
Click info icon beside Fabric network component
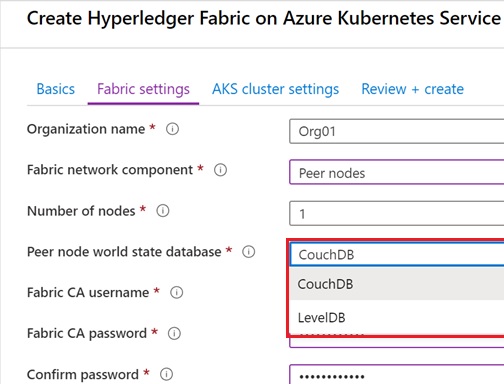tap(220, 170)
